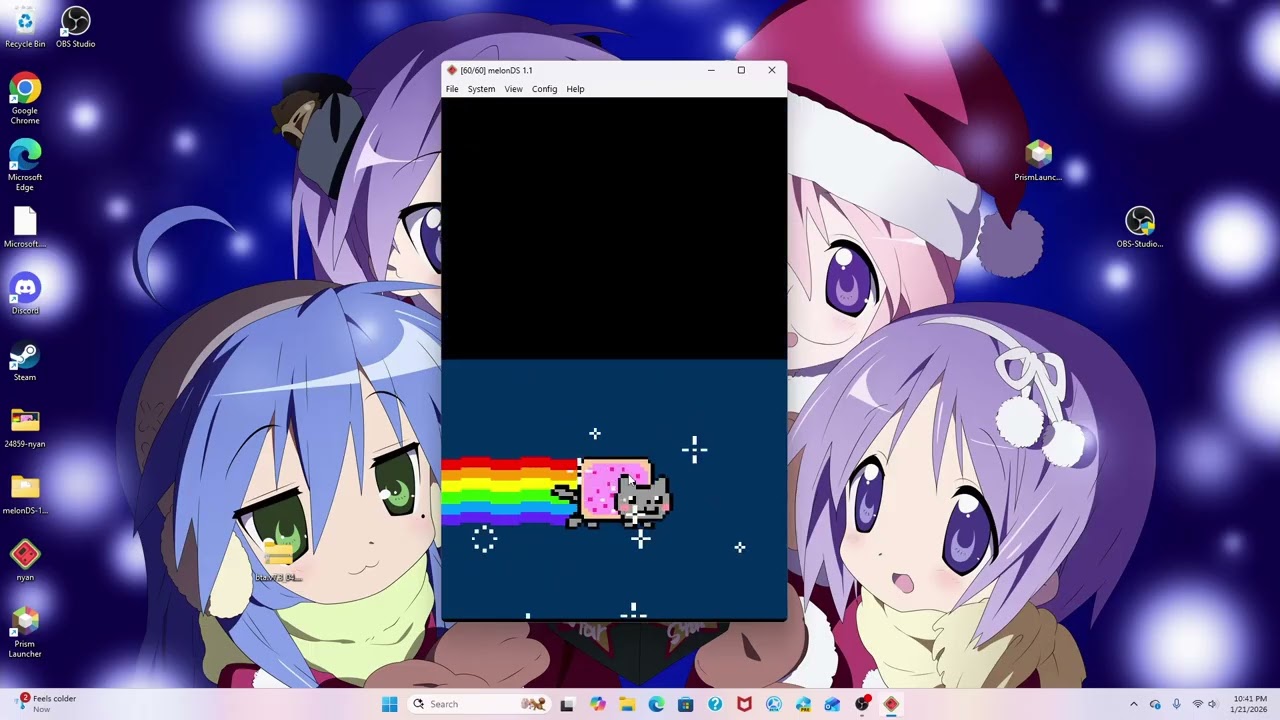
Task: Select the OBS Studio desktop shortcut
Action: 75,28
